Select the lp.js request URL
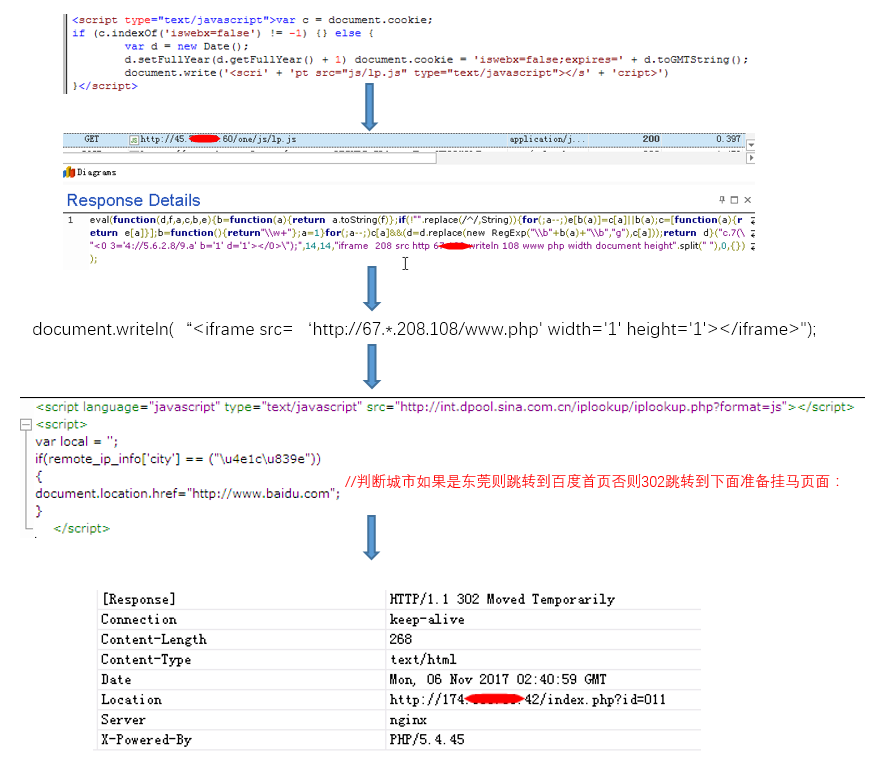This screenshot has width=870, height=762. (218, 139)
